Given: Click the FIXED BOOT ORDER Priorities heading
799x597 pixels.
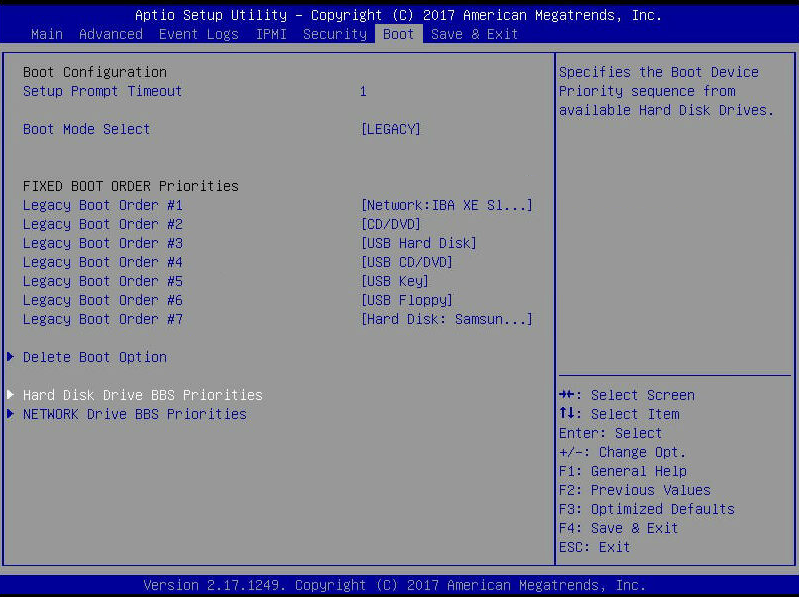Looking at the screenshot, I should [x=130, y=186].
